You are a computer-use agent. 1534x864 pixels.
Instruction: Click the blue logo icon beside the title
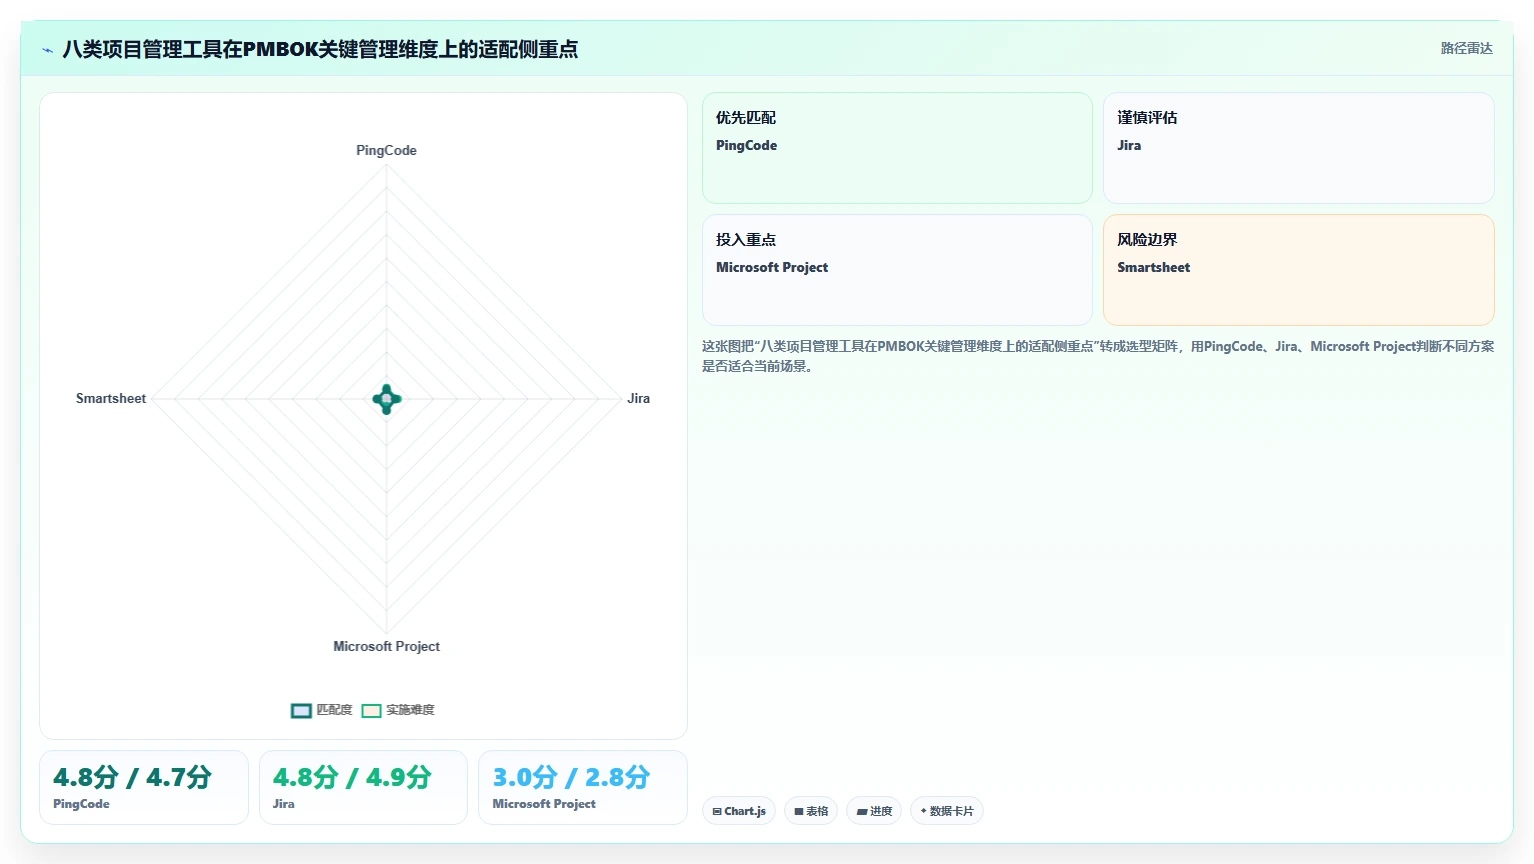coord(47,49)
